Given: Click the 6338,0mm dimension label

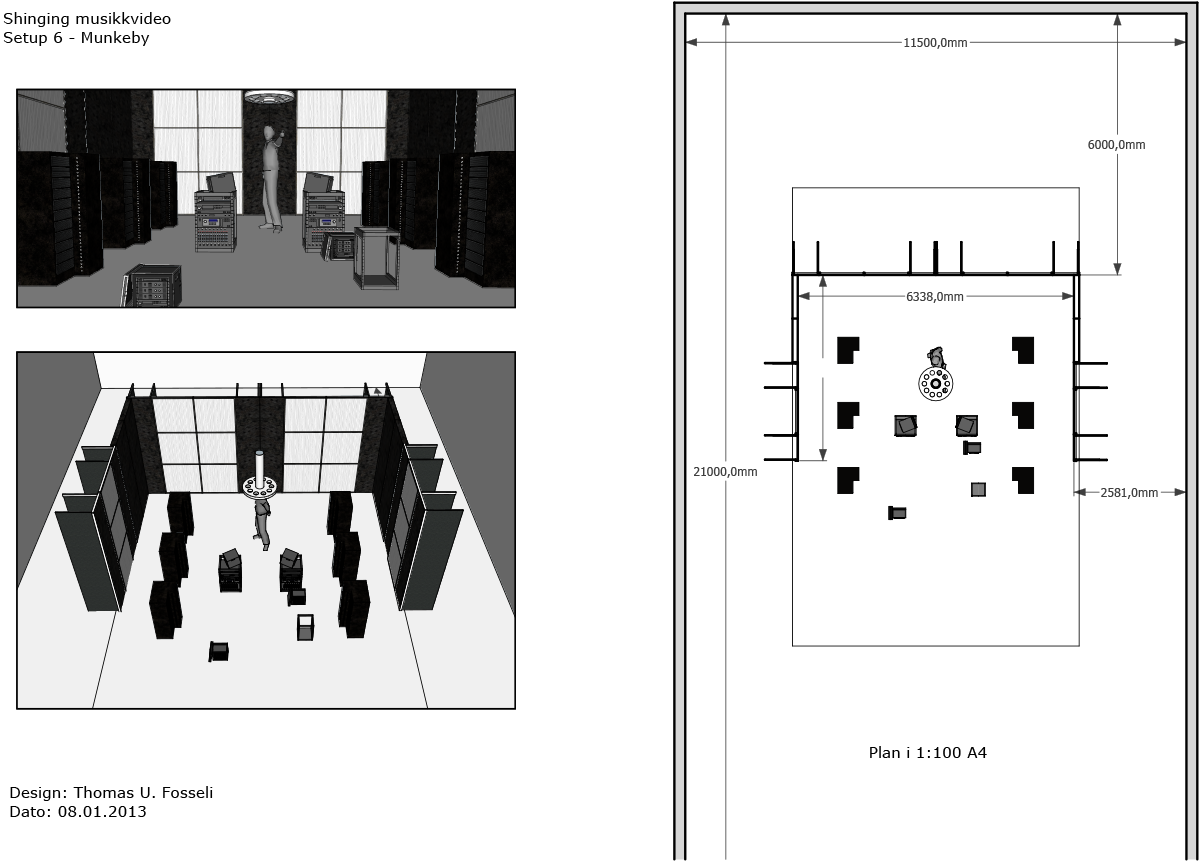Looking at the screenshot, I should point(934,297).
